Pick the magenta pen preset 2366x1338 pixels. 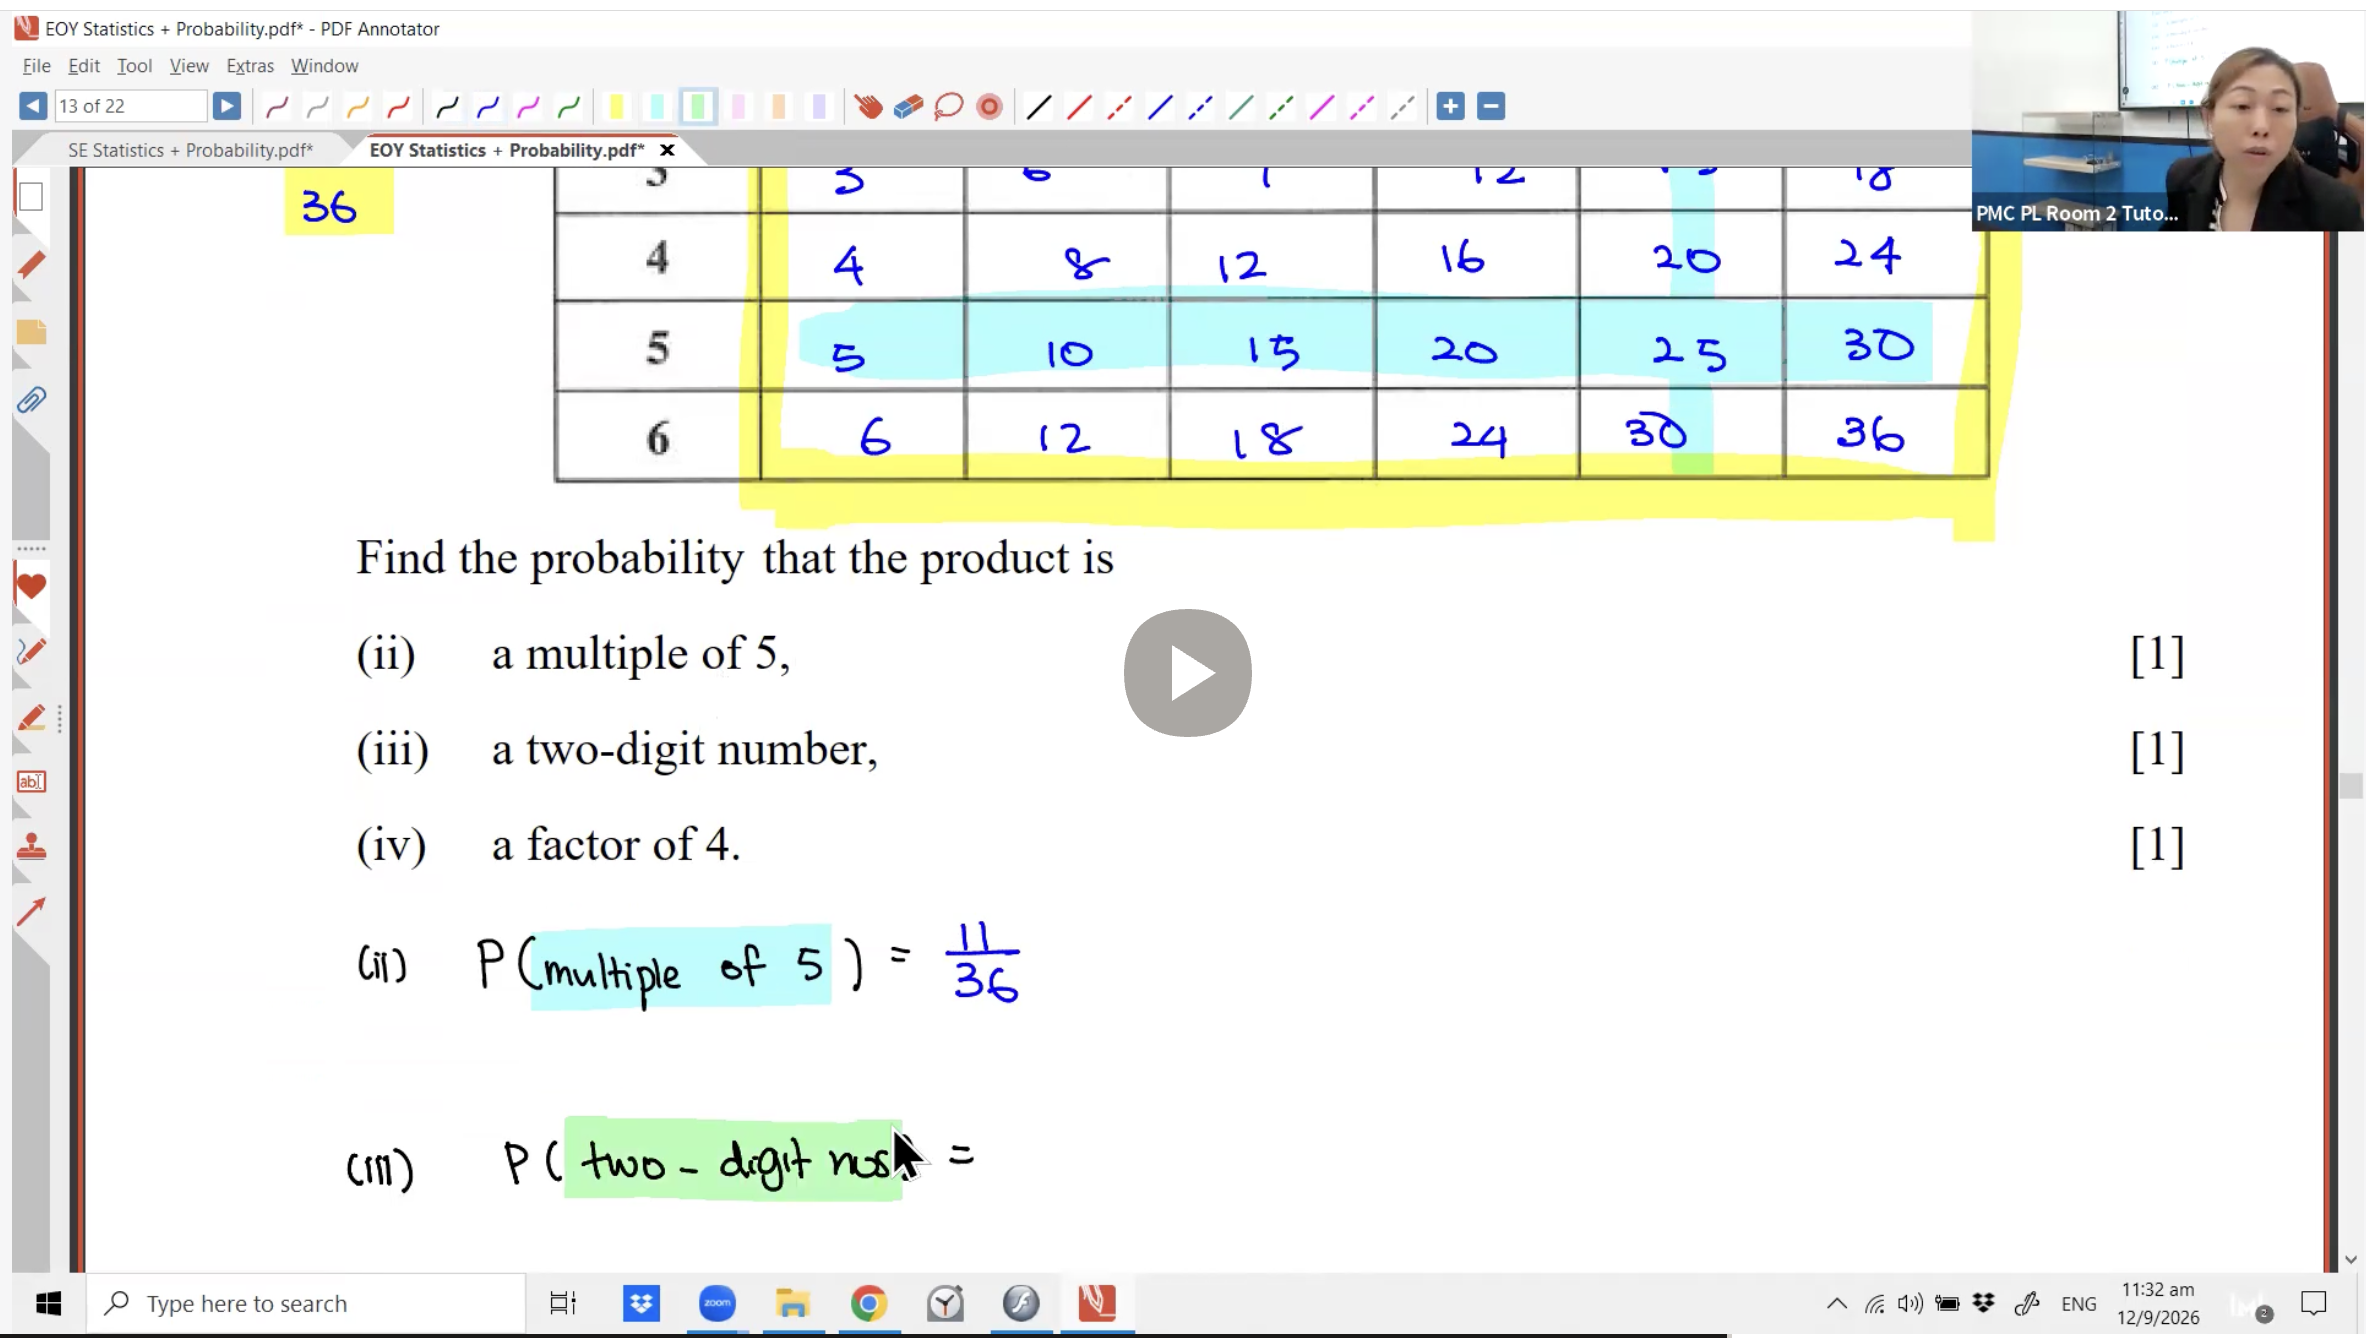528,106
